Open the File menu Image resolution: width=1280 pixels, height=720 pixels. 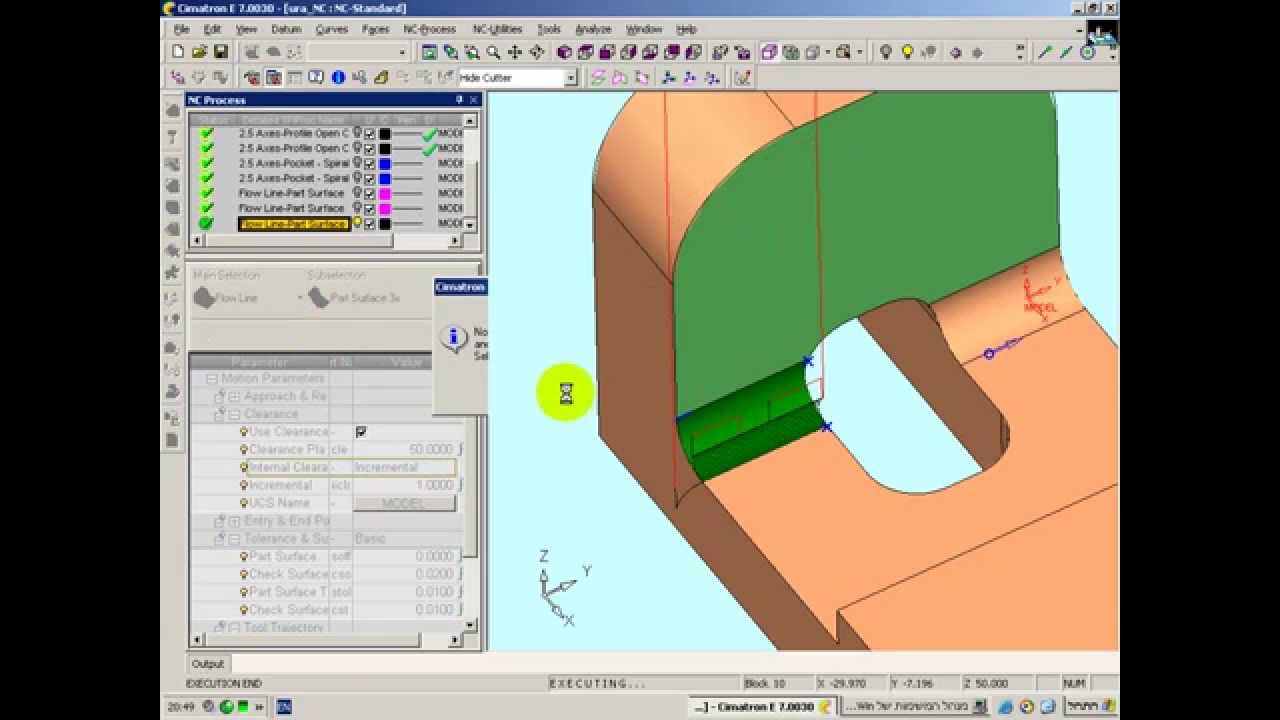[181, 29]
